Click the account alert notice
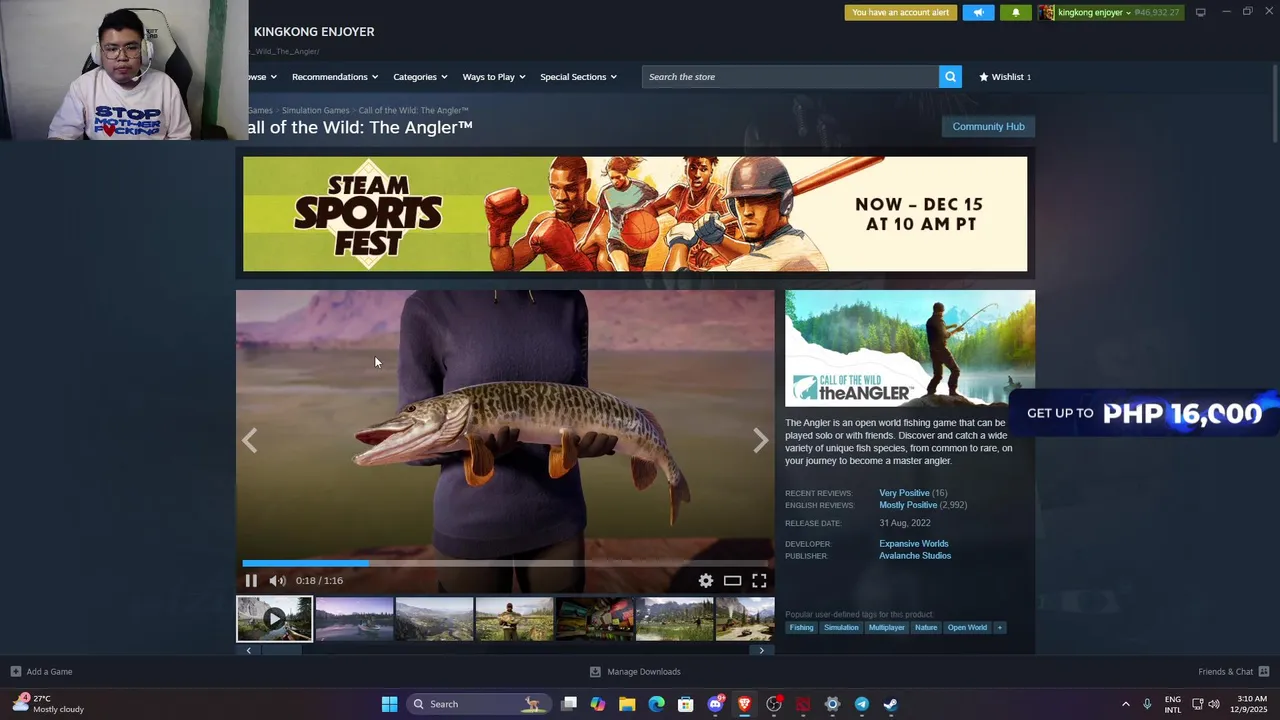The height and width of the screenshot is (720, 1280). (x=901, y=13)
